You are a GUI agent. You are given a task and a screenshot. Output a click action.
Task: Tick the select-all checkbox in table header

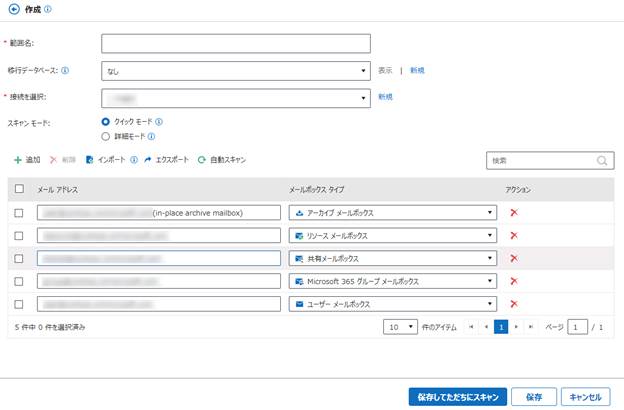click(x=19, y=189)
